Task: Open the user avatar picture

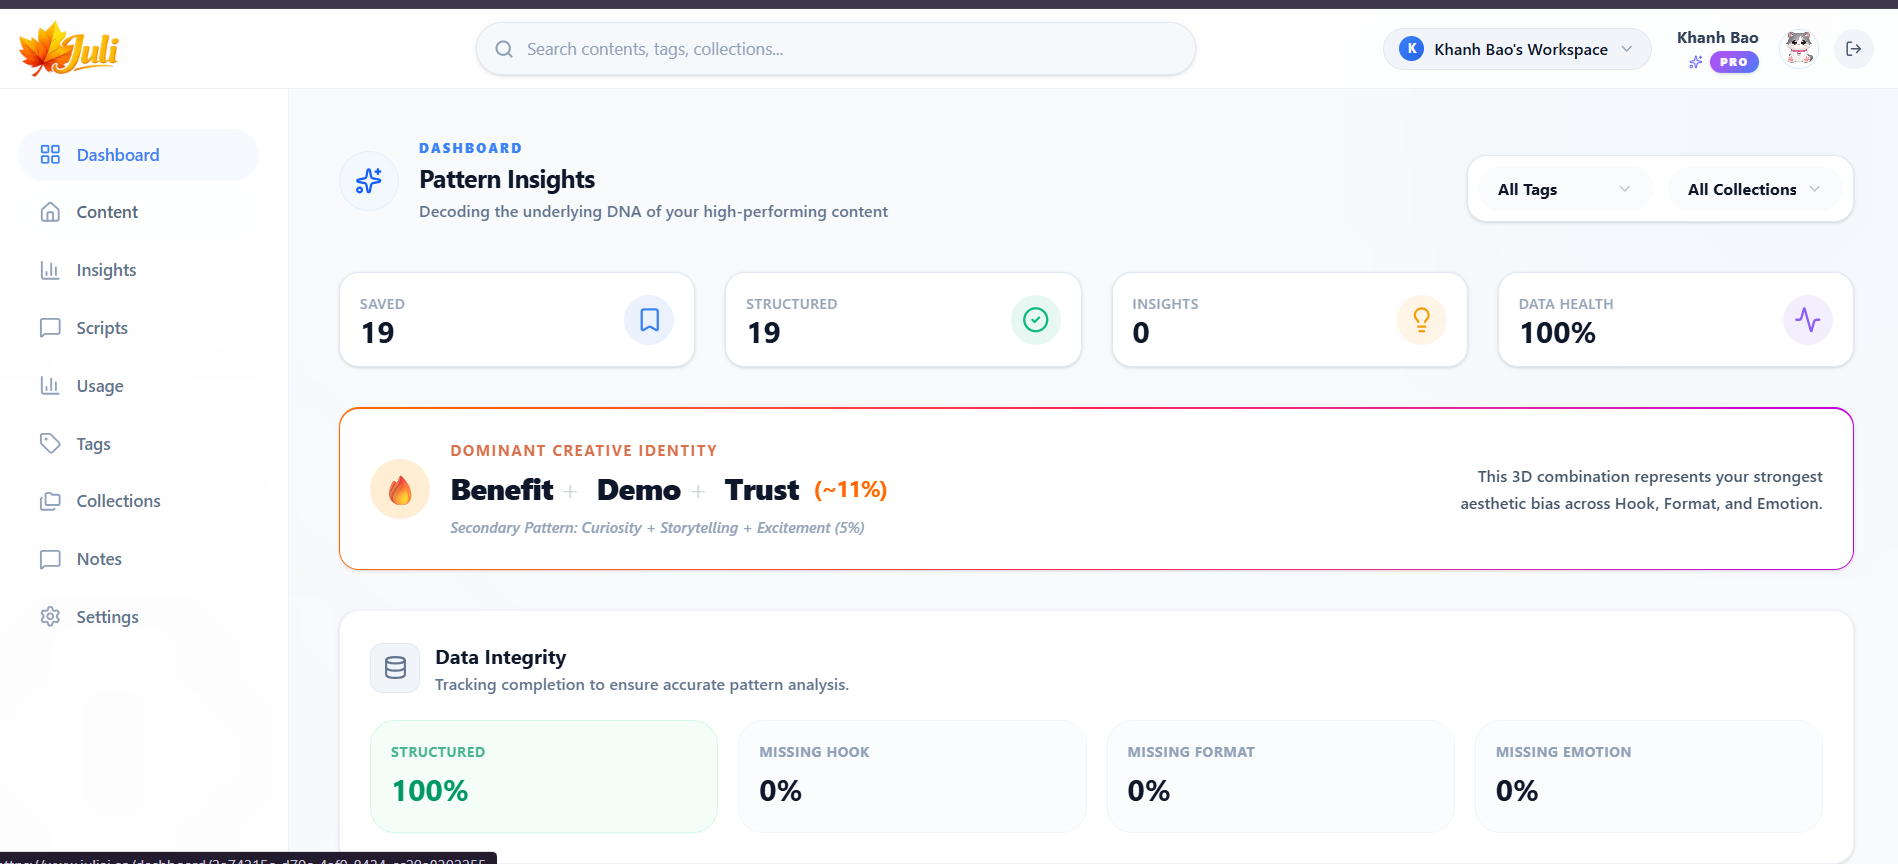Action: pos(1799,49)
